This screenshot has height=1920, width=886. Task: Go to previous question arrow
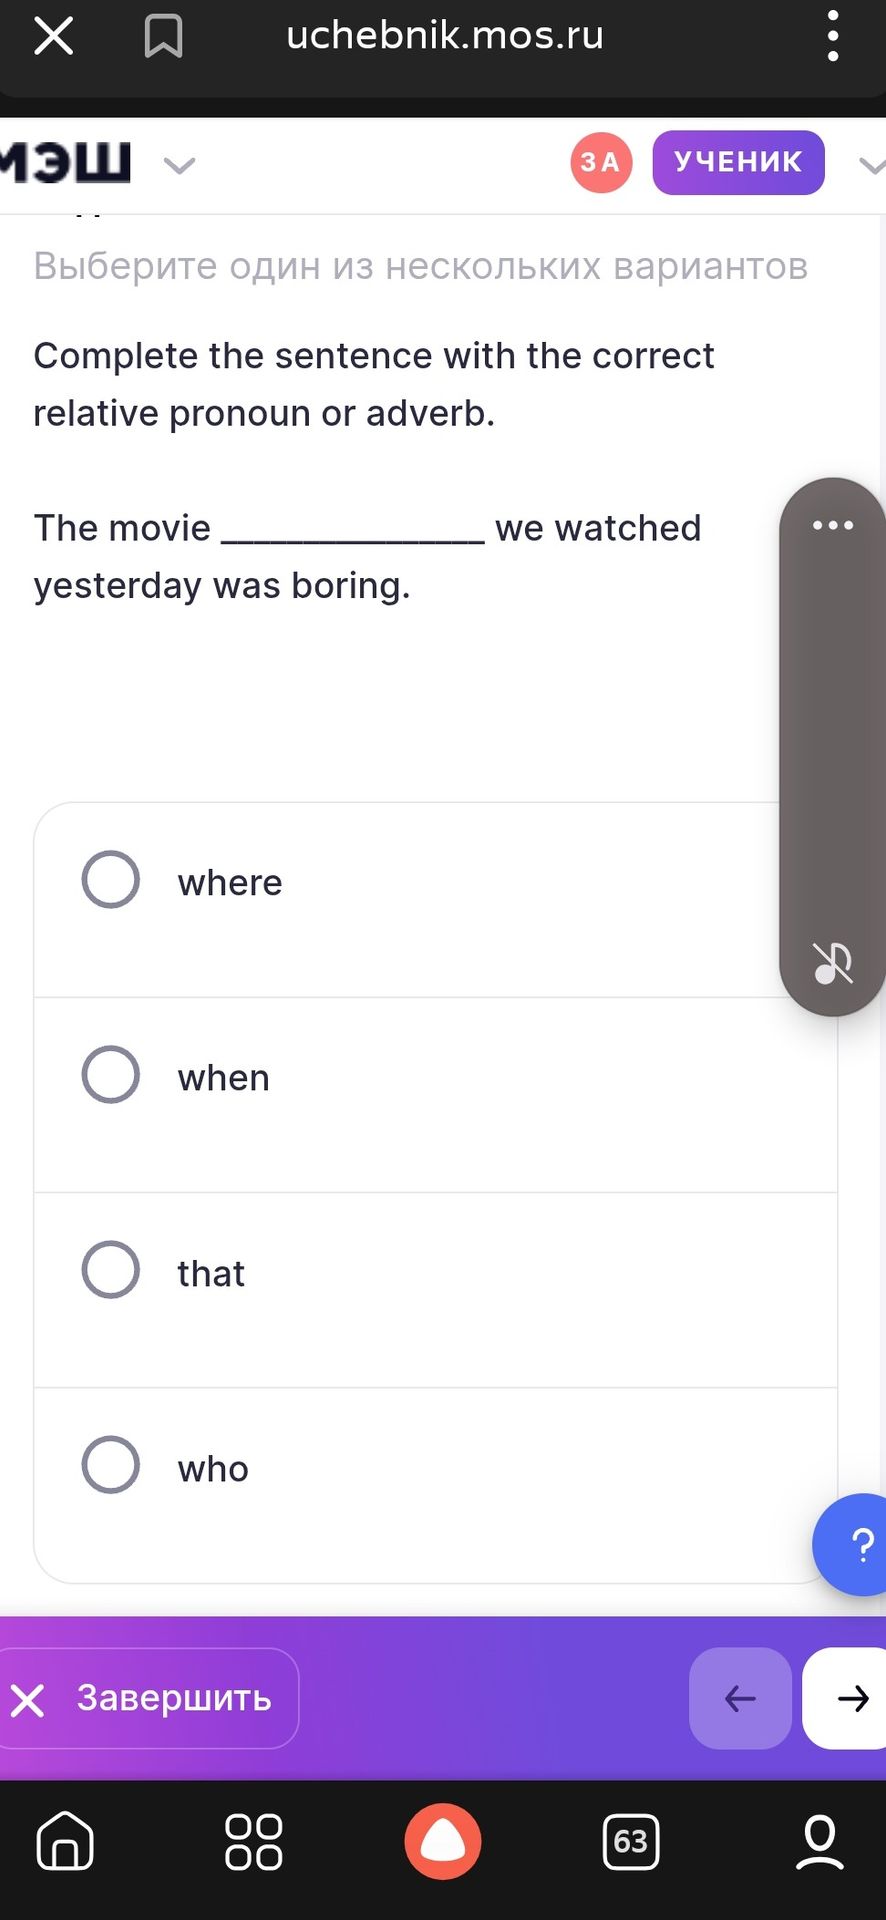click(x=740, y=1698)
